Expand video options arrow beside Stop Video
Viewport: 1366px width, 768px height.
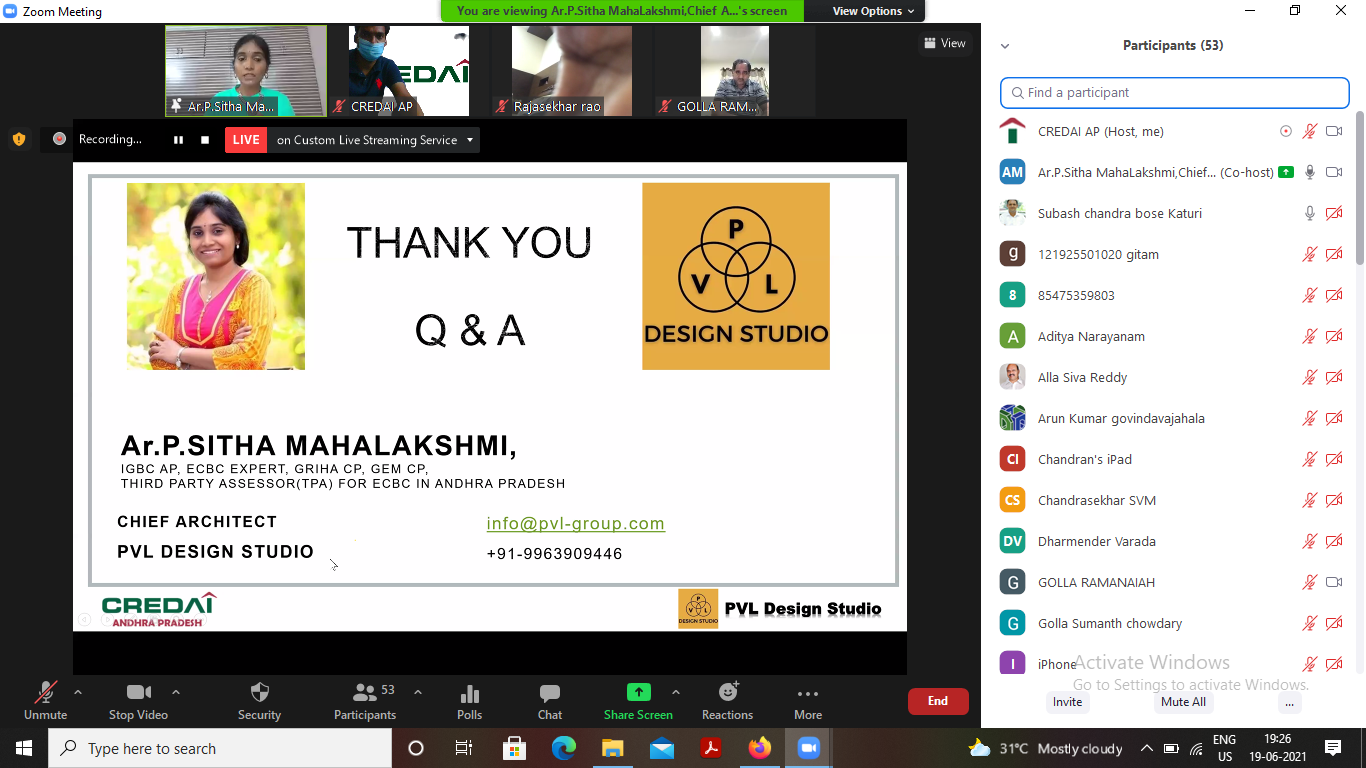click(176, 692)
